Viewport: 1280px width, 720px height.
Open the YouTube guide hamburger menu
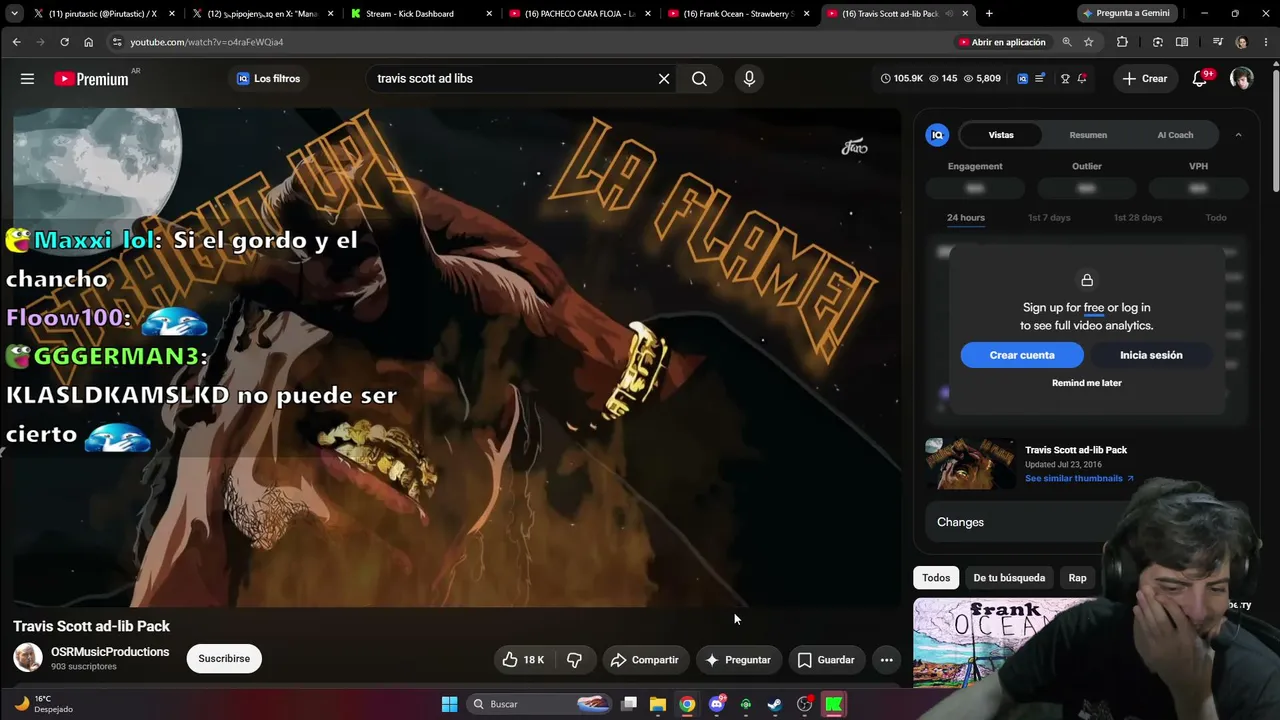point(27,79)
